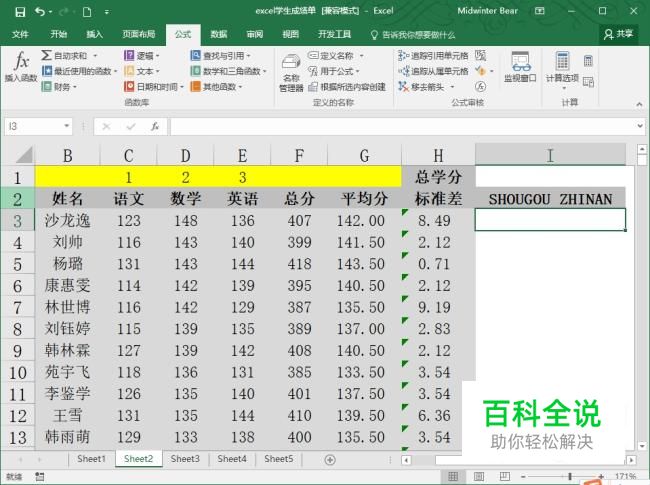650x485 pixels.
Task: Open the Customize Quick Access Toolbar dropdown
Action: click(x=107, y=12)
